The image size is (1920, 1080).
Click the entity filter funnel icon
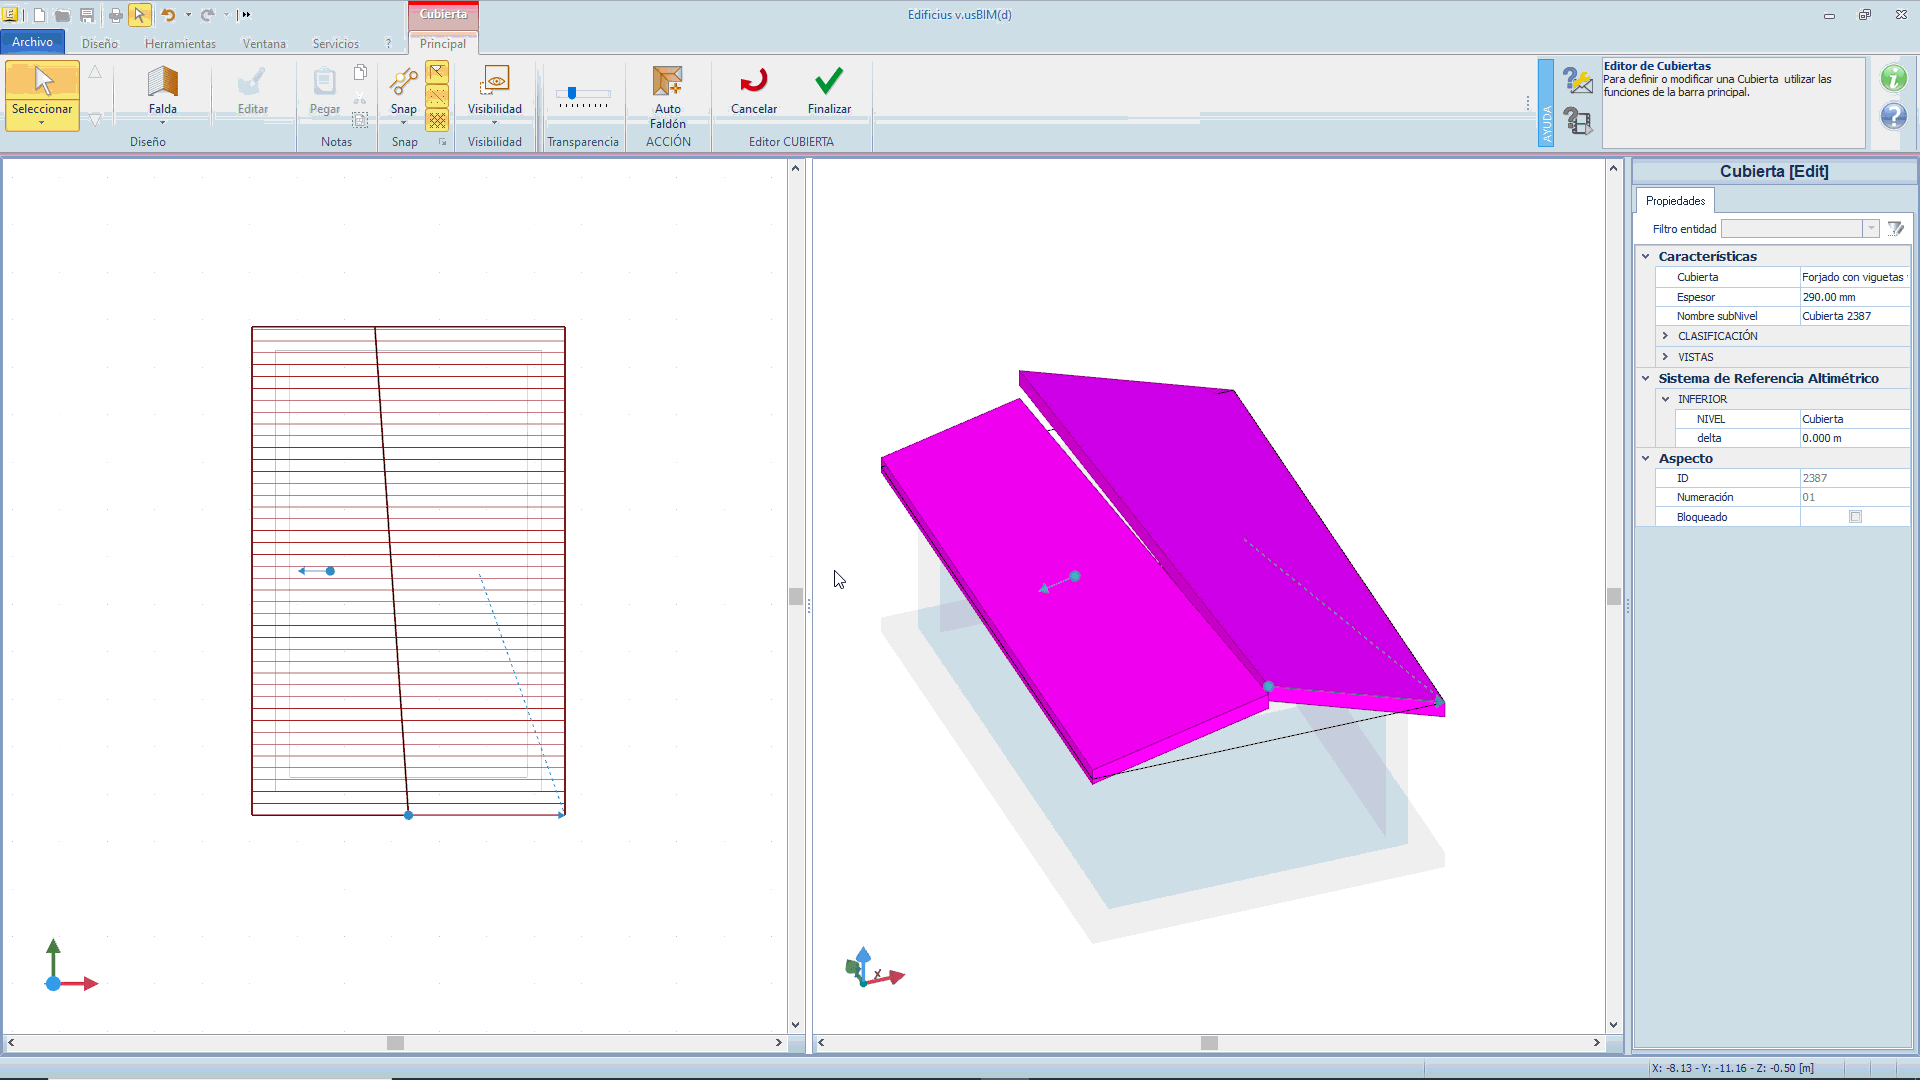tap(1895, 229)
